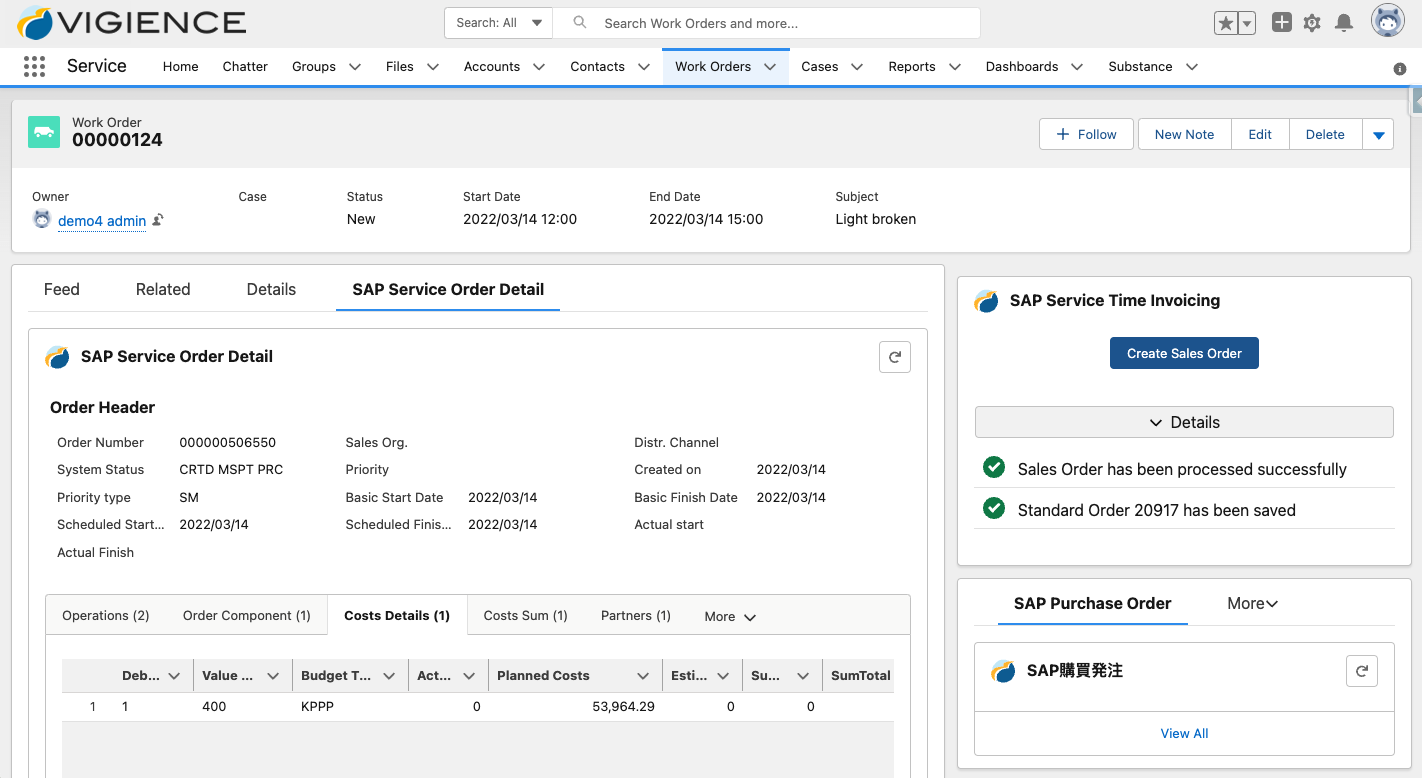Open the Partners (1) tab
Viewport: 1422px width, 778px height.
[x=636, y=616]
